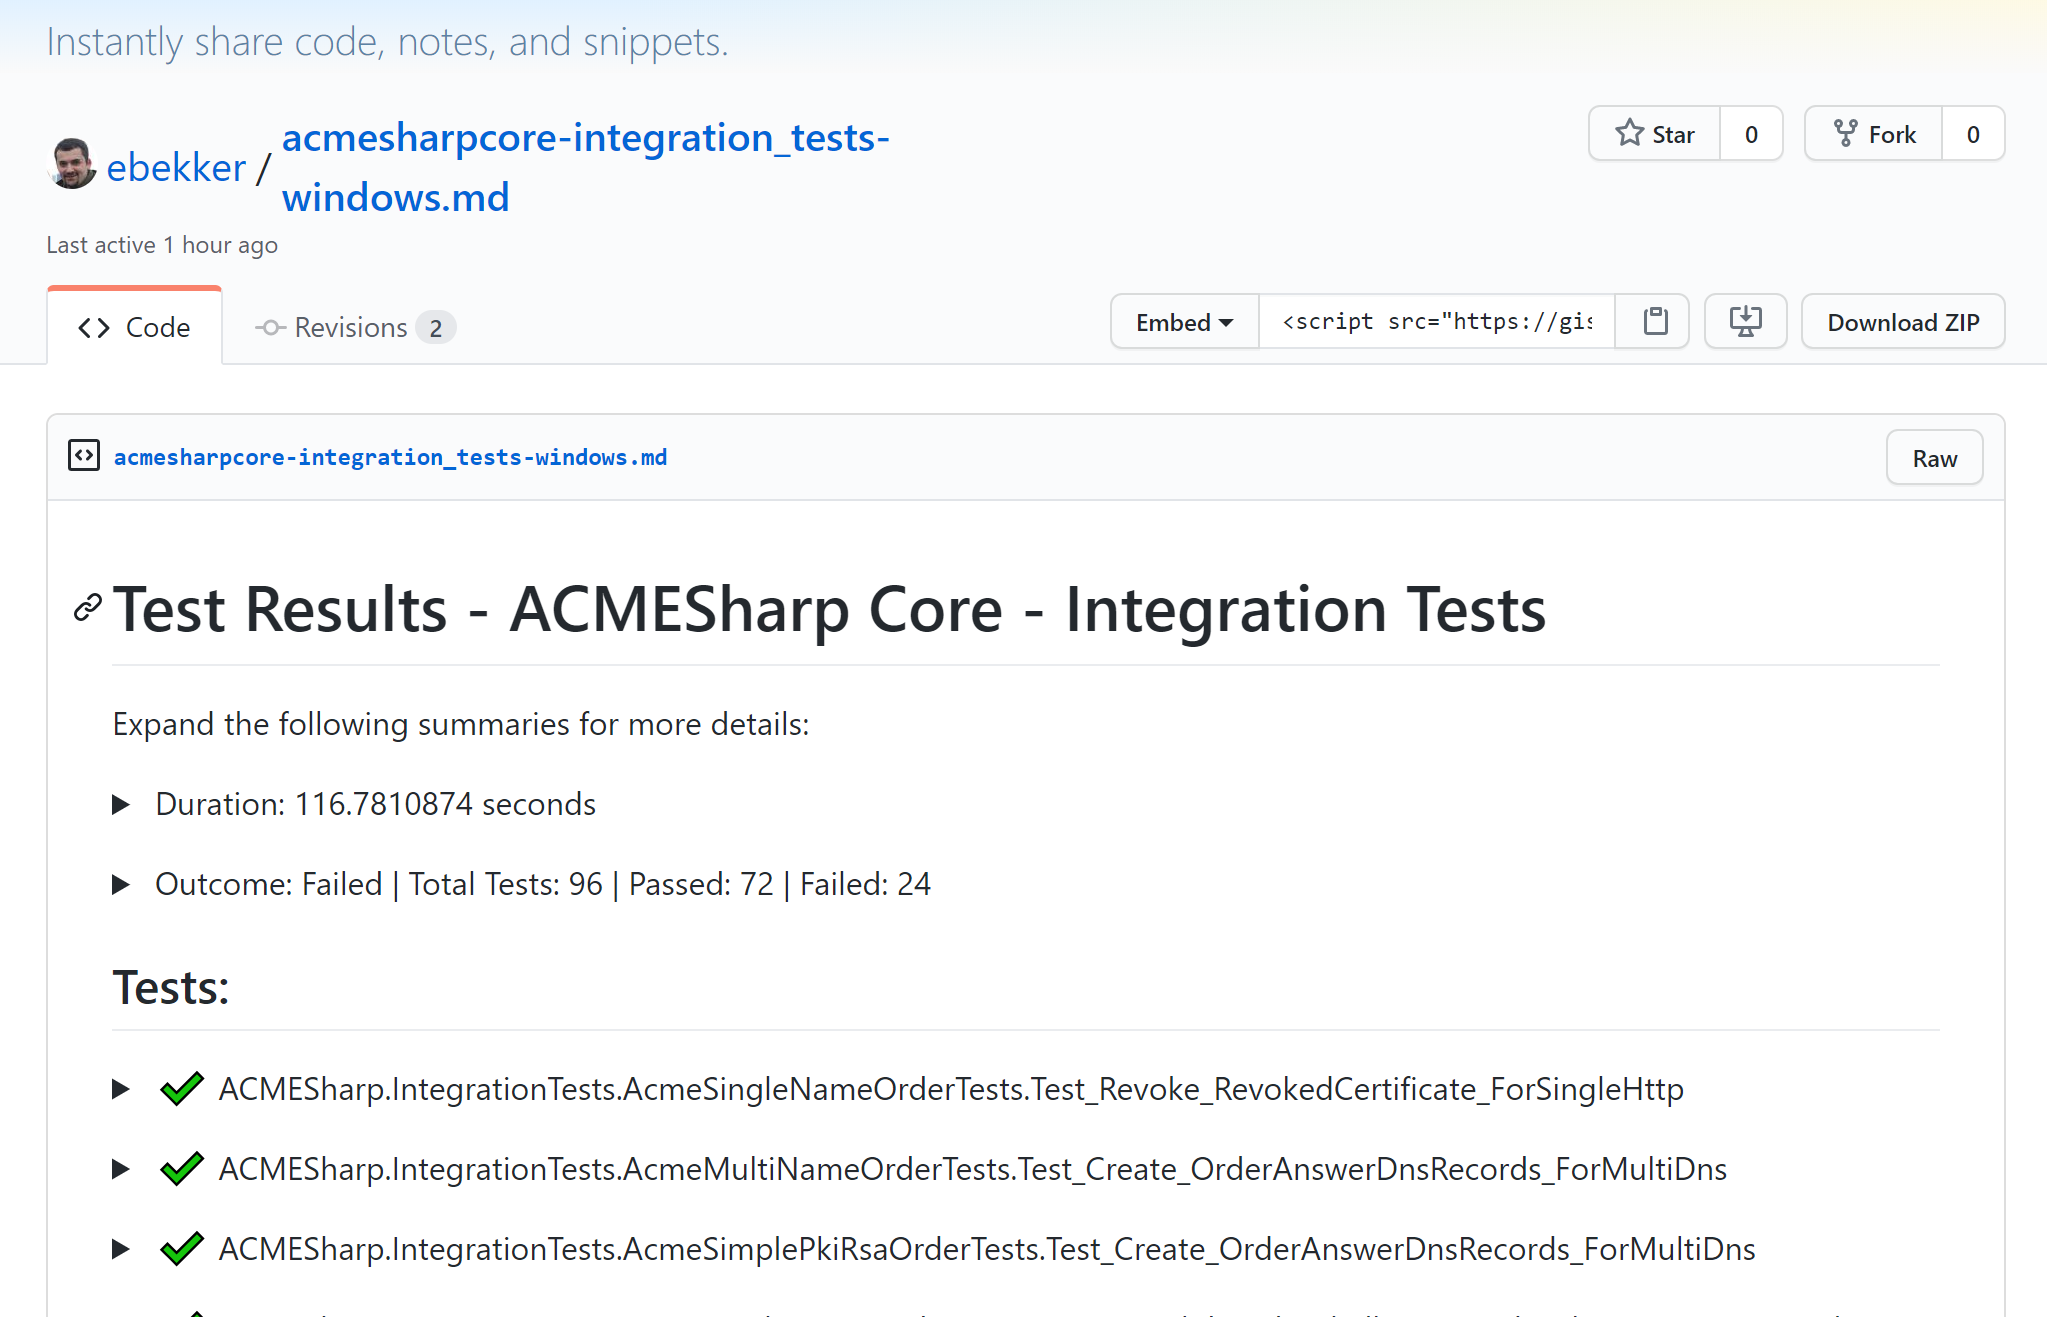
Task: Click the heading anchor link icon
Action: pyautogui.click(x=88, y=607)
